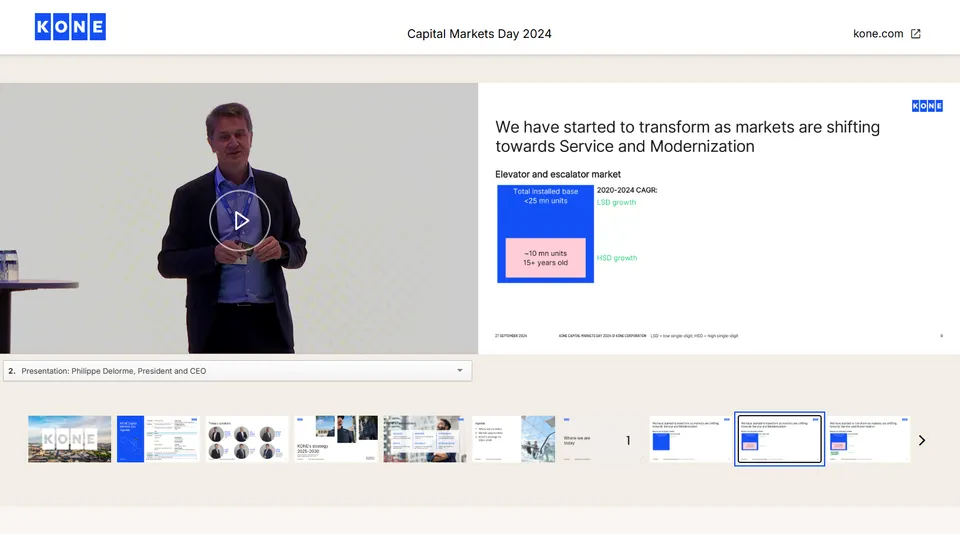Open the kone.com external link

click(x=878, y=33)
